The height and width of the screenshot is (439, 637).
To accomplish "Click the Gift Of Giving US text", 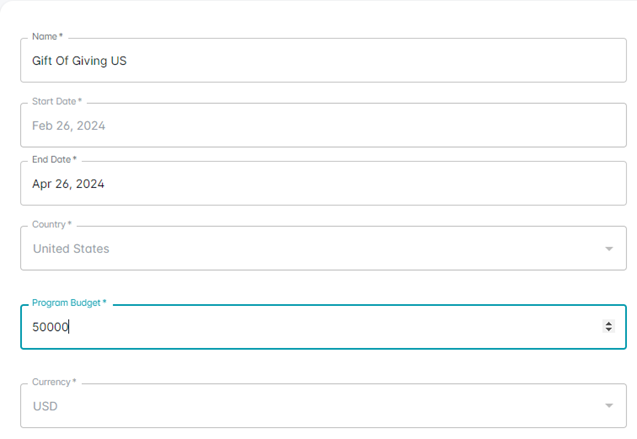I will click(79, 61).
